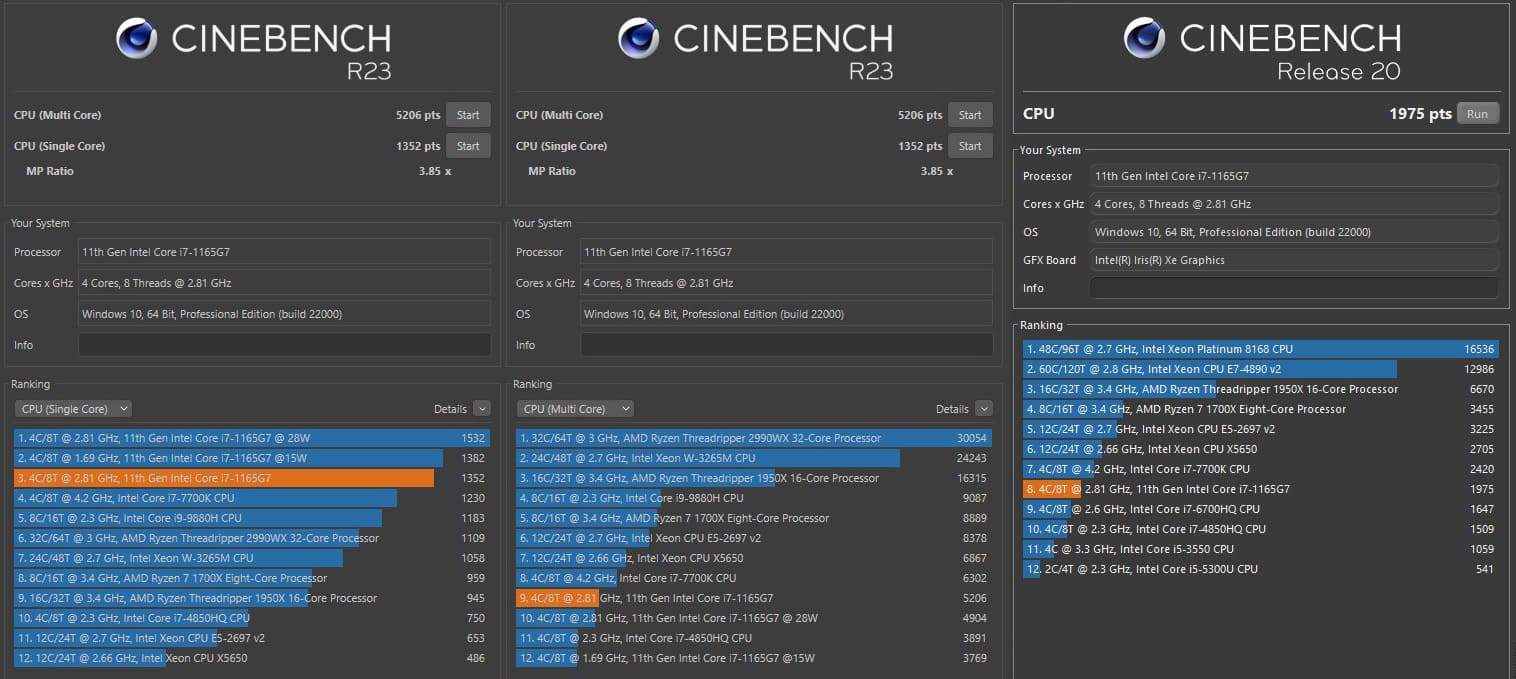Select i7-7700K row scoring 6302
The height and width of the screenshot is (679, 1516).
[x=754, y=578]
